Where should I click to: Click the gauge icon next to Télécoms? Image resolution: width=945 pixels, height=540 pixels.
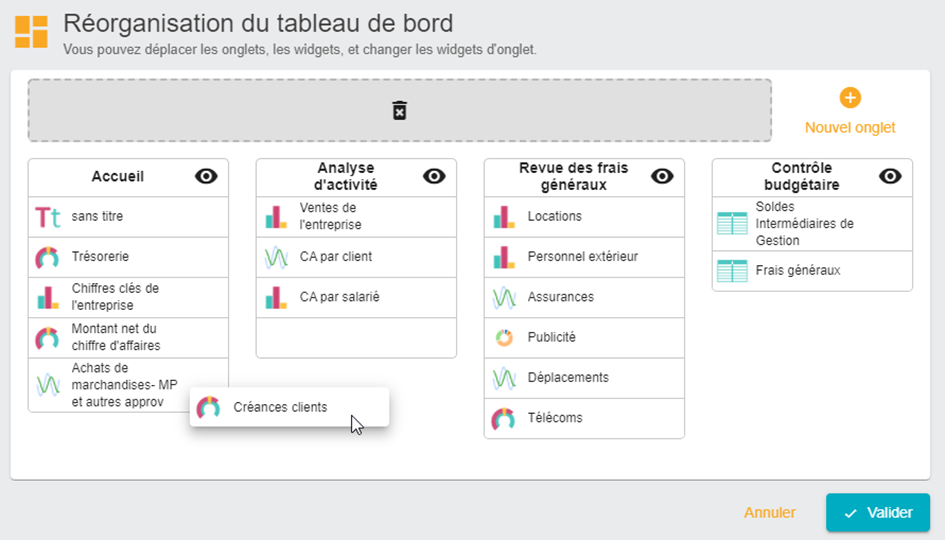[x=503, y=418]
